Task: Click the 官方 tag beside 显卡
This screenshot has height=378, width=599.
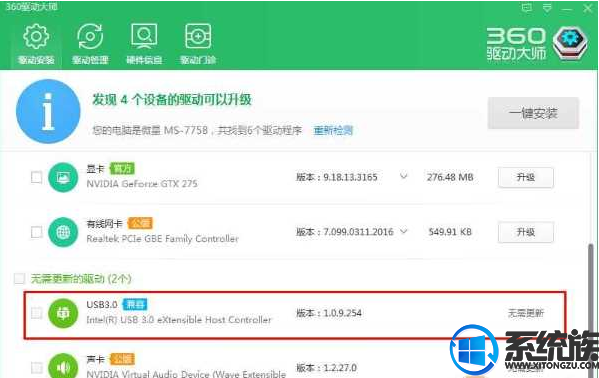Action: [x=122, y=168]
